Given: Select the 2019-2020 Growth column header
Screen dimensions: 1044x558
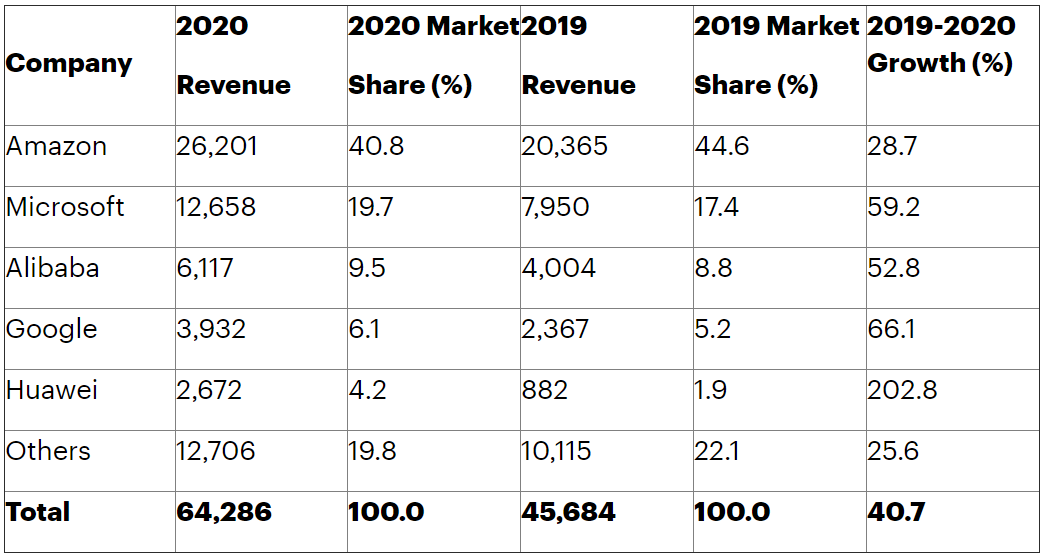Looking at the screenshot, I should 941,45.
